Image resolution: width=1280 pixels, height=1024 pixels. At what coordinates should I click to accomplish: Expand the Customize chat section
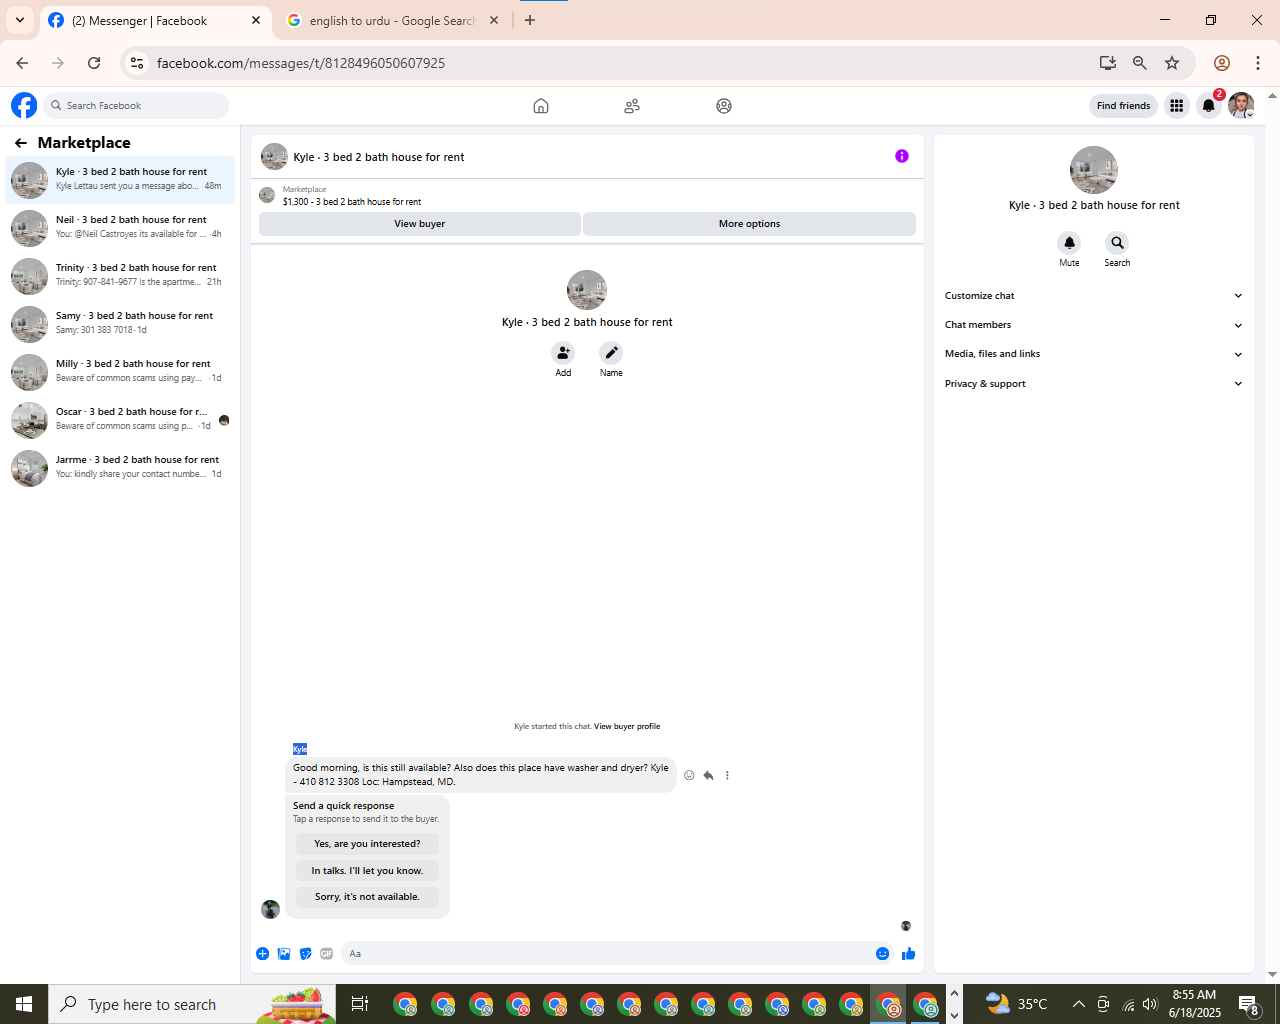1093,296
